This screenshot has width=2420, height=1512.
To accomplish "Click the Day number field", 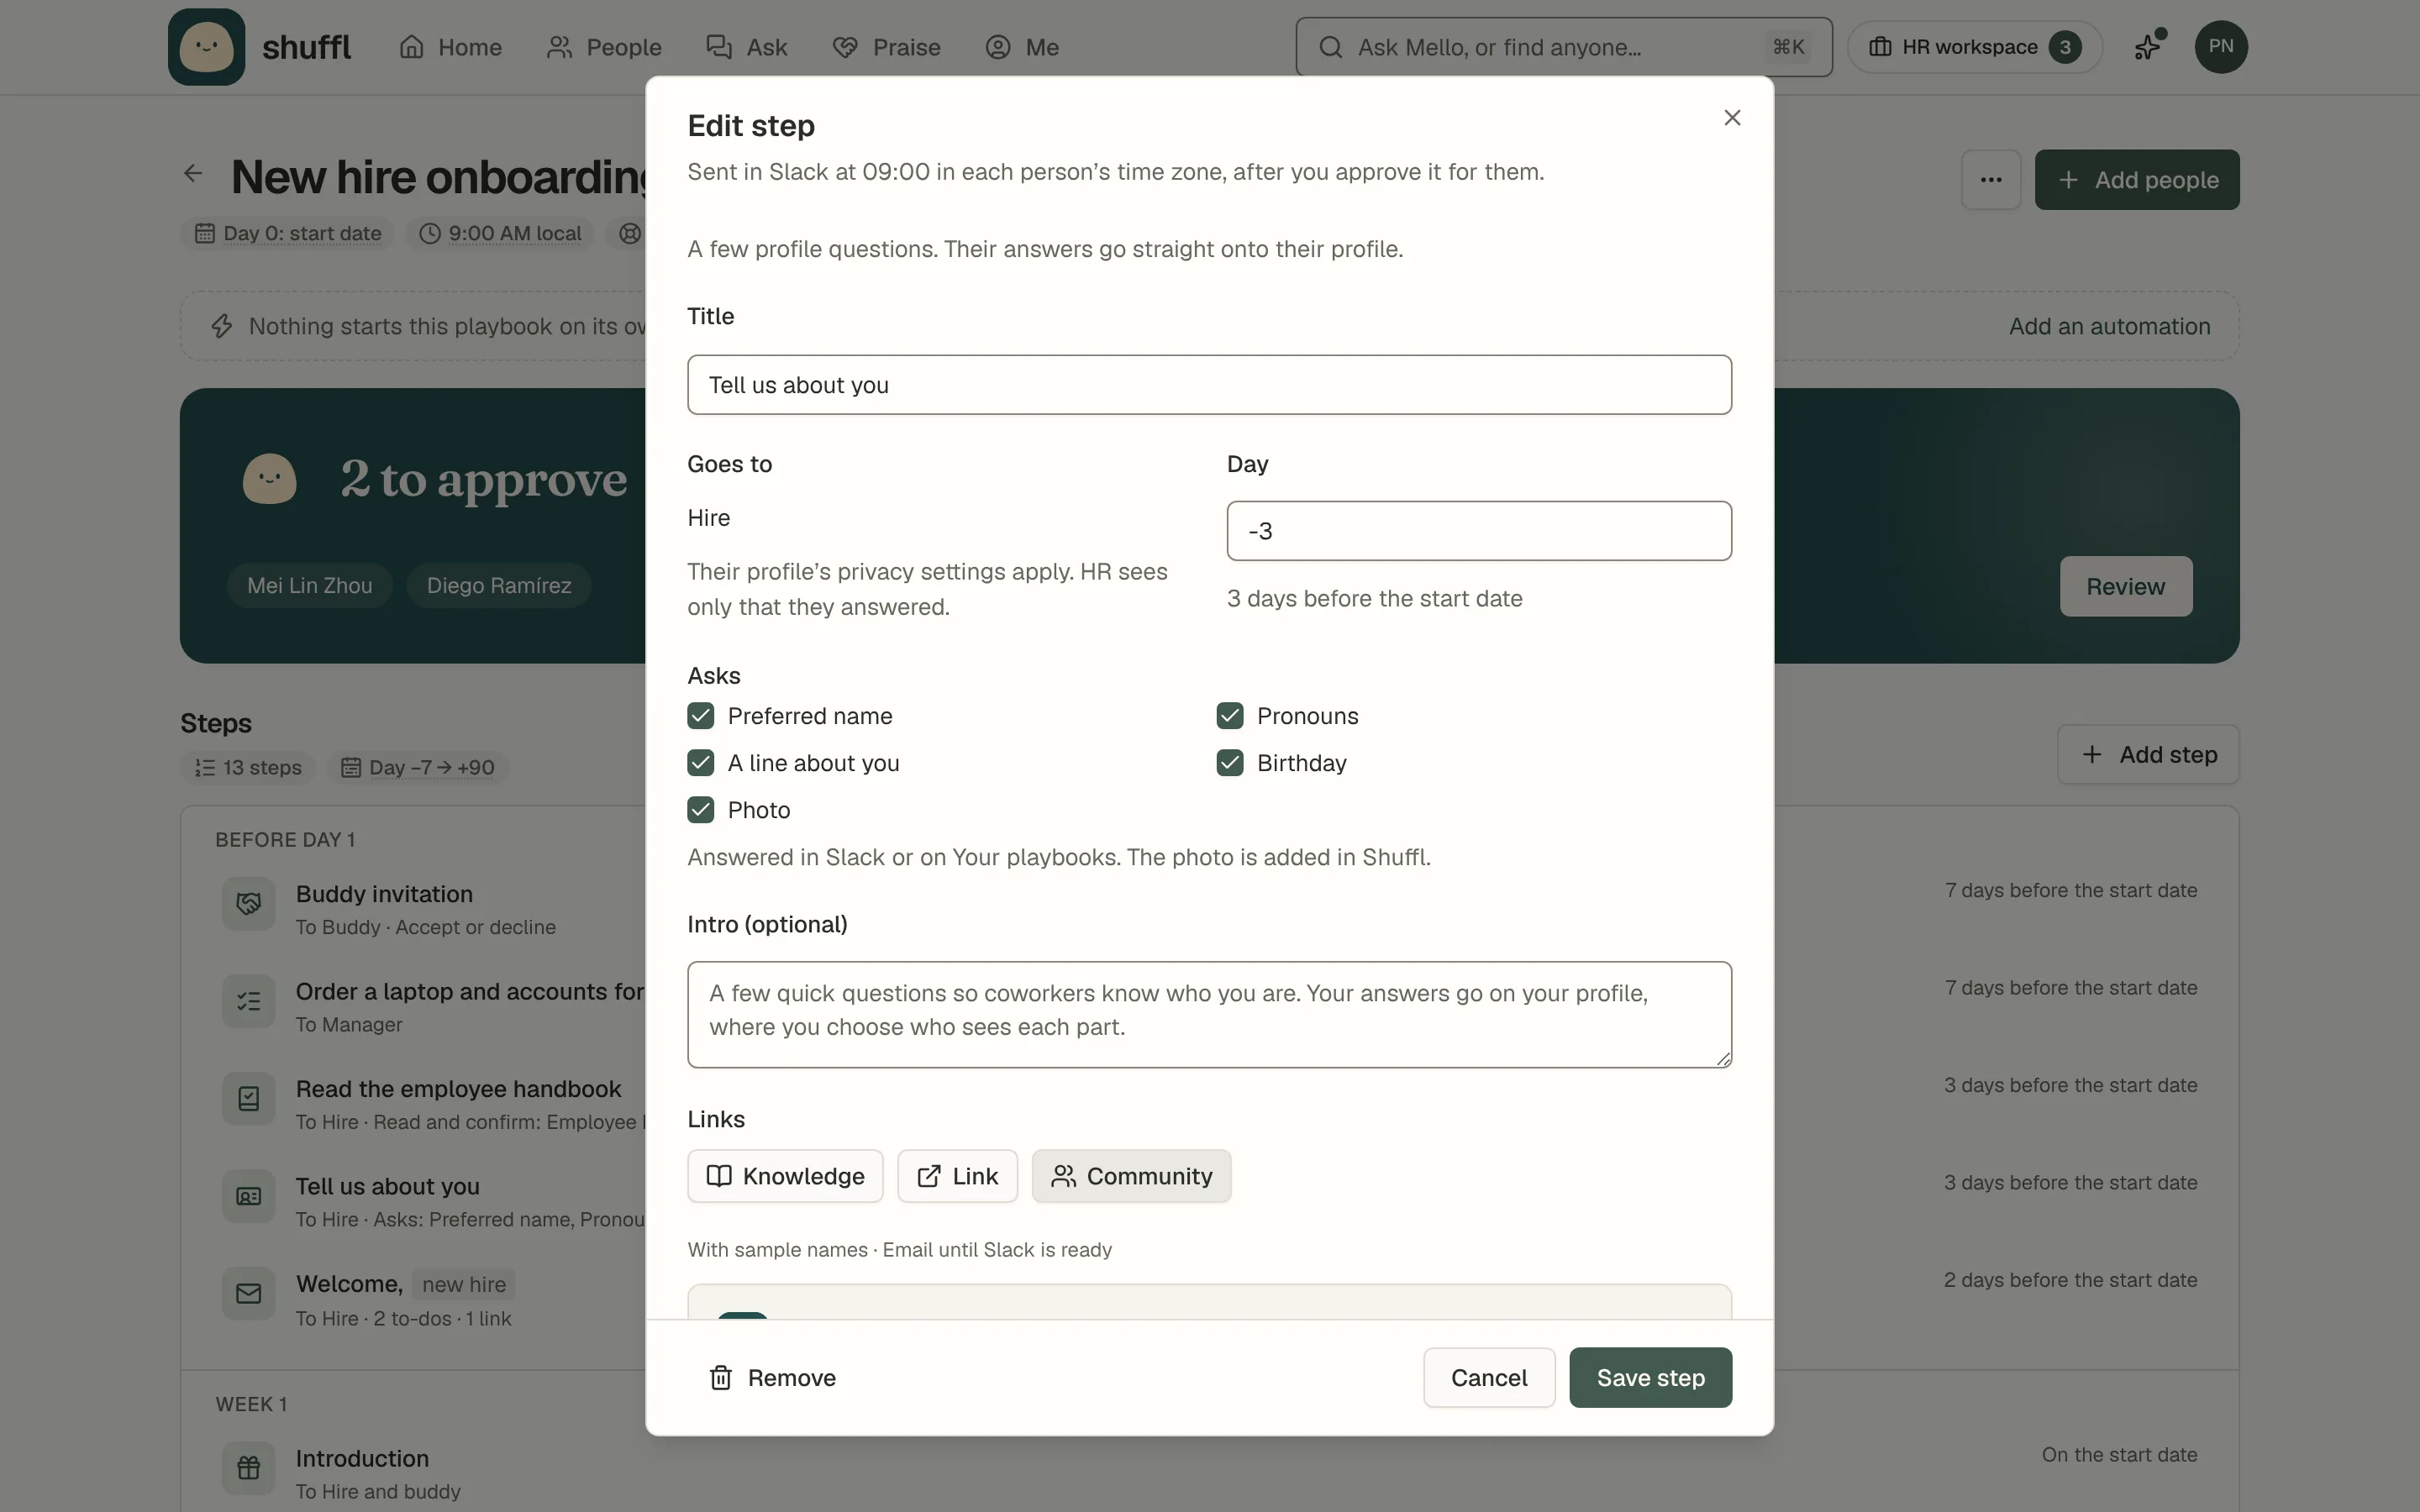I will (x=1479, y=531).
